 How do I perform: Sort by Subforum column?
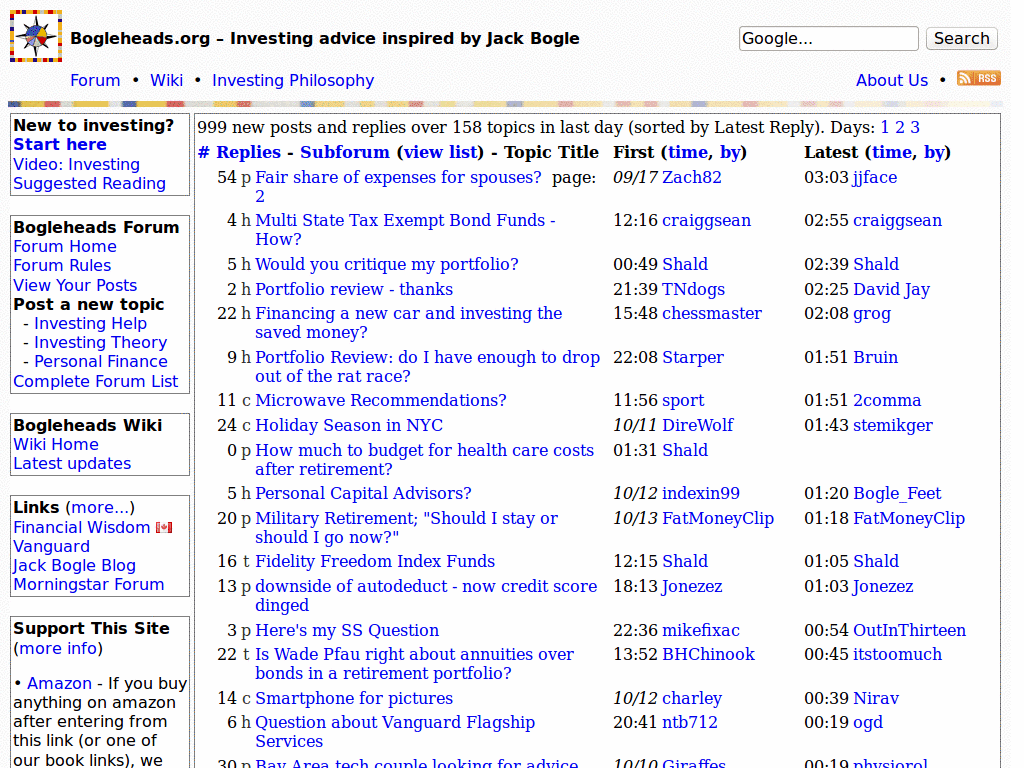[345, 152]
